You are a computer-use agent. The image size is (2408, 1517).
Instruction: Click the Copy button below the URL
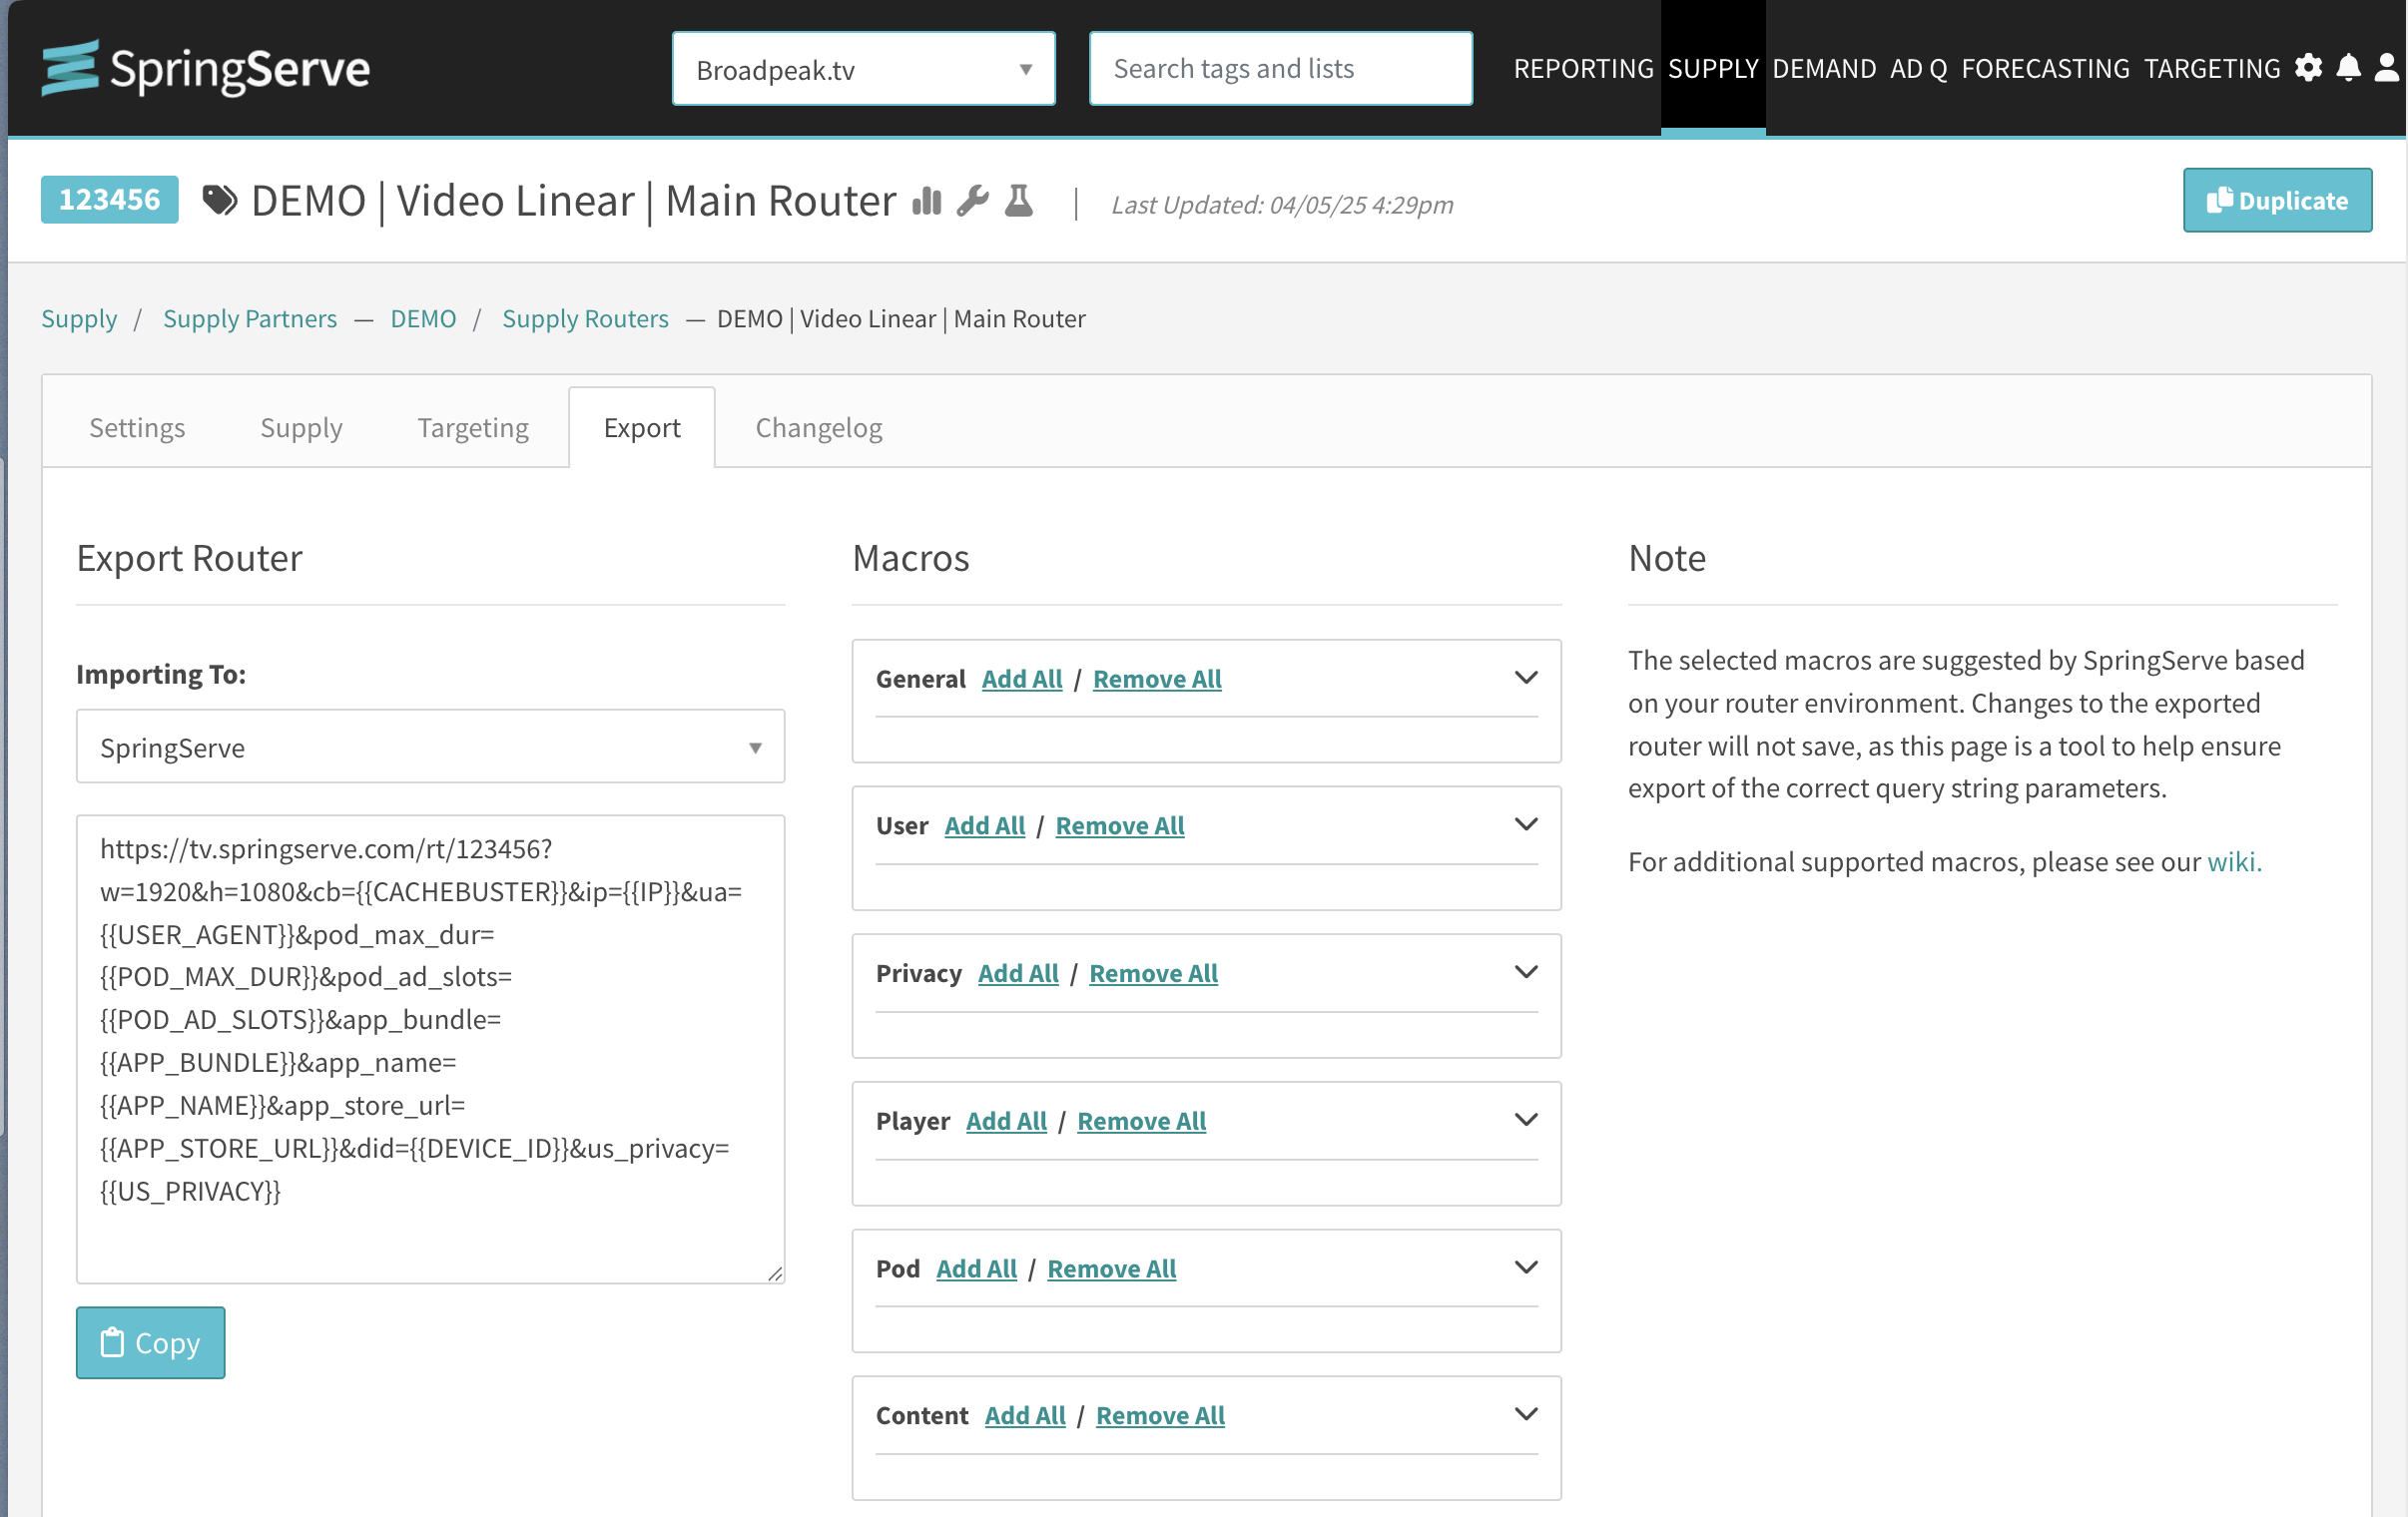(x=151, y=1342)
